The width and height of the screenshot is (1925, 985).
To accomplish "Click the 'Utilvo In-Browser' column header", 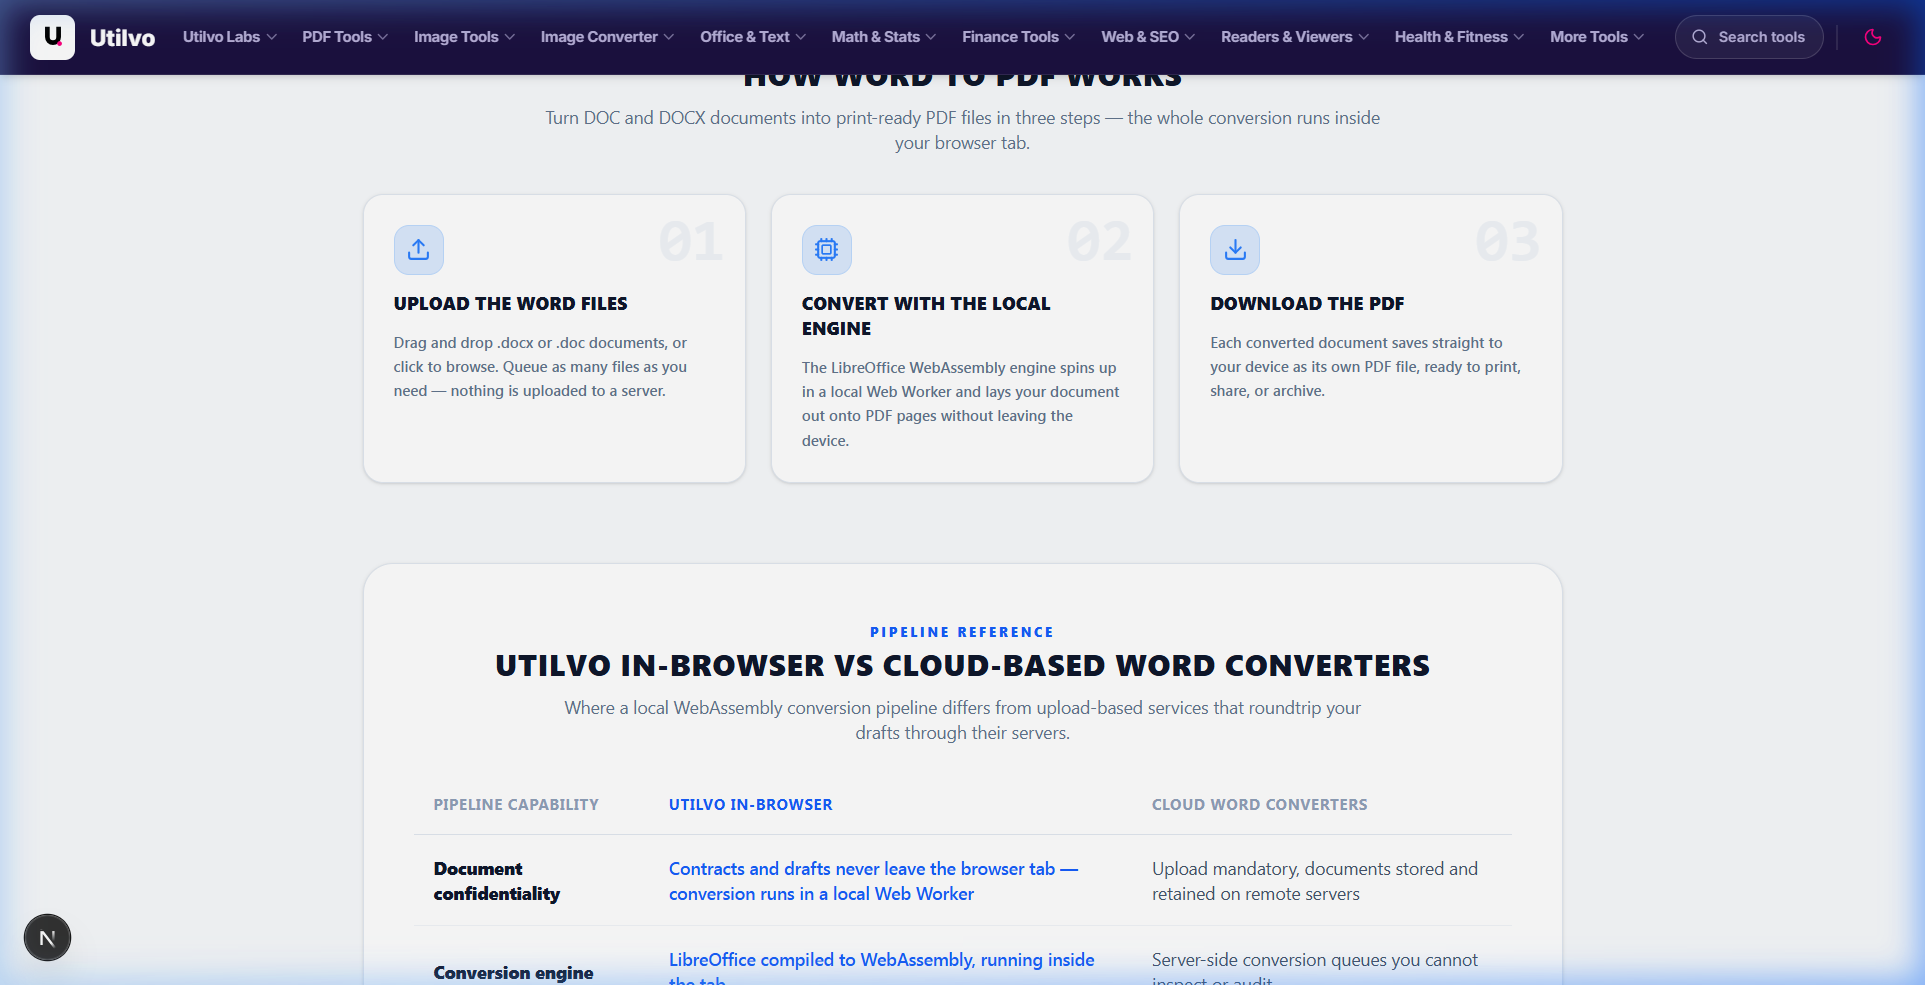I will (751, 805).
